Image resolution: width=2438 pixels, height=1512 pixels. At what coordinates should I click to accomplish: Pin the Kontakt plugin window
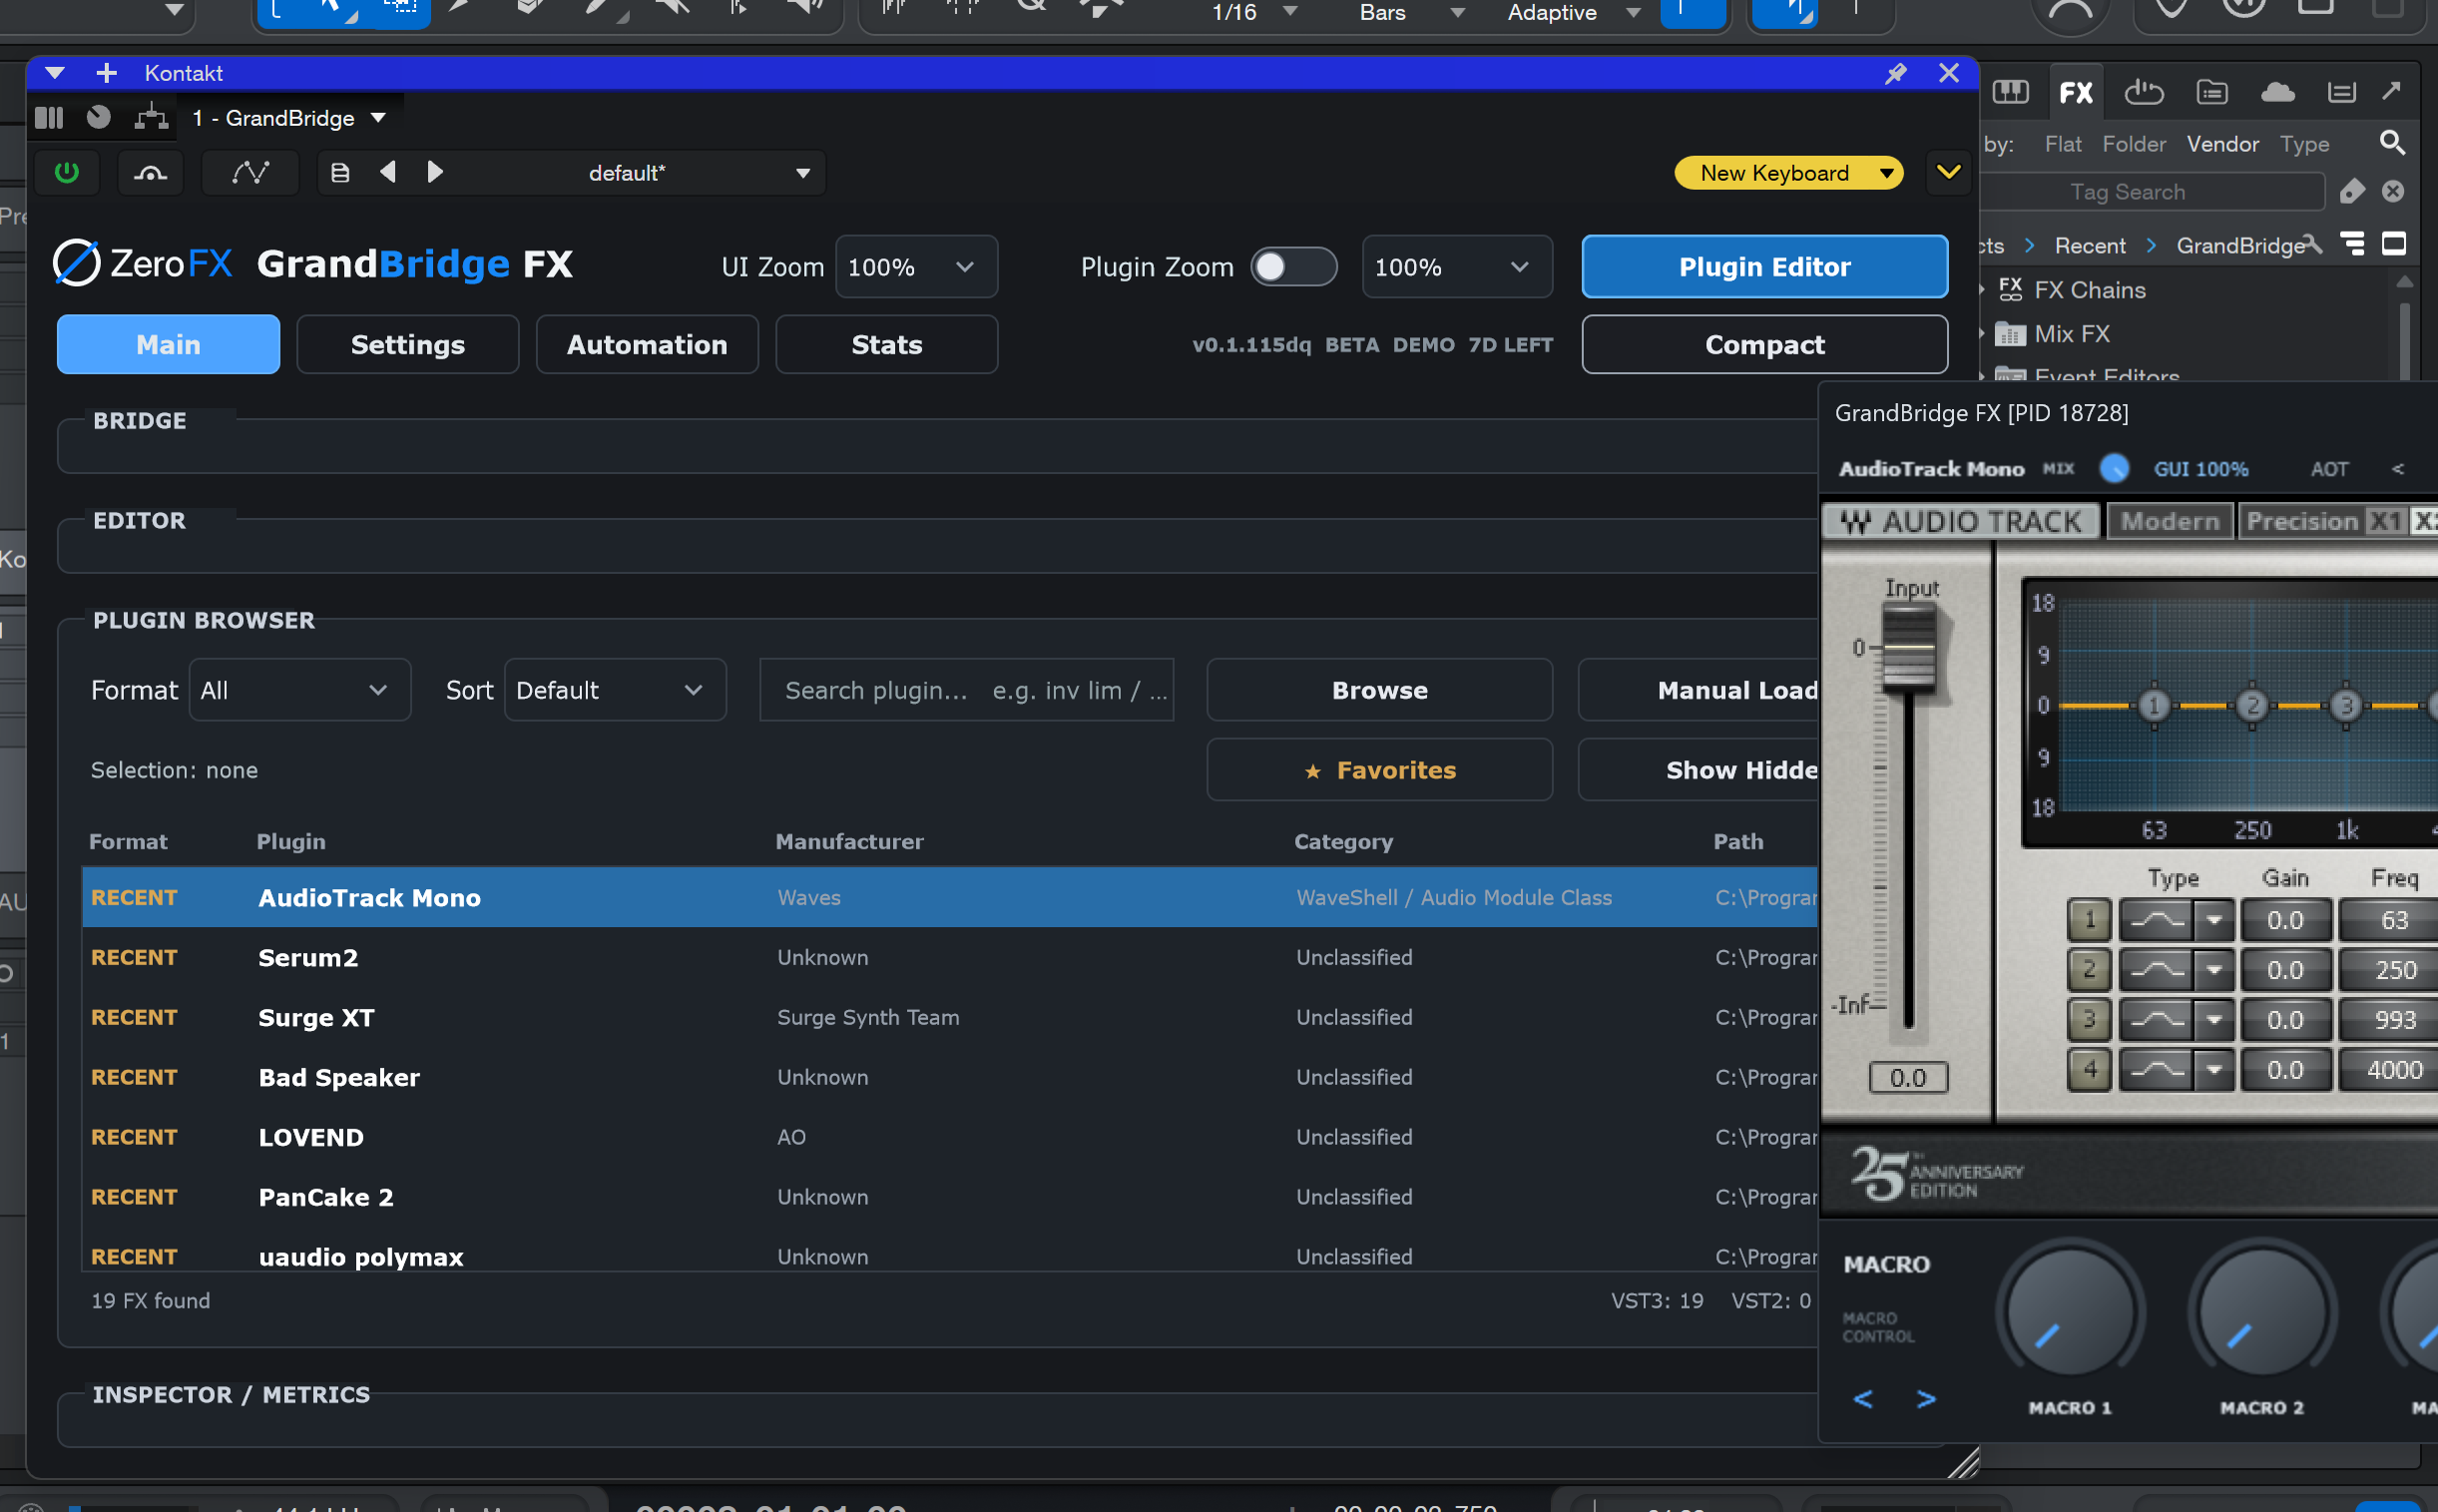pos(1895,73)
